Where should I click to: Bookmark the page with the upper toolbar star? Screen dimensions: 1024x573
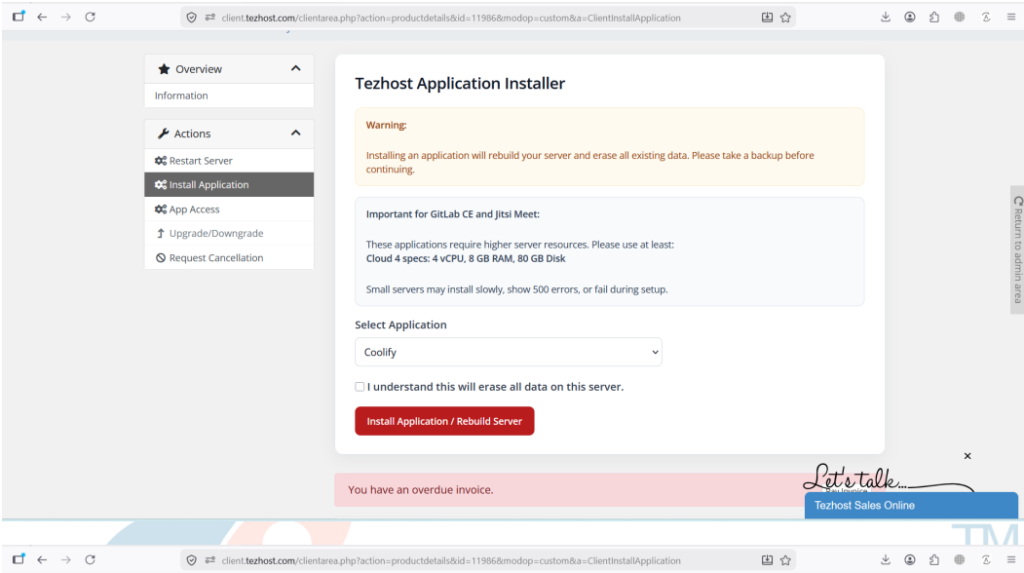point(786,18)
